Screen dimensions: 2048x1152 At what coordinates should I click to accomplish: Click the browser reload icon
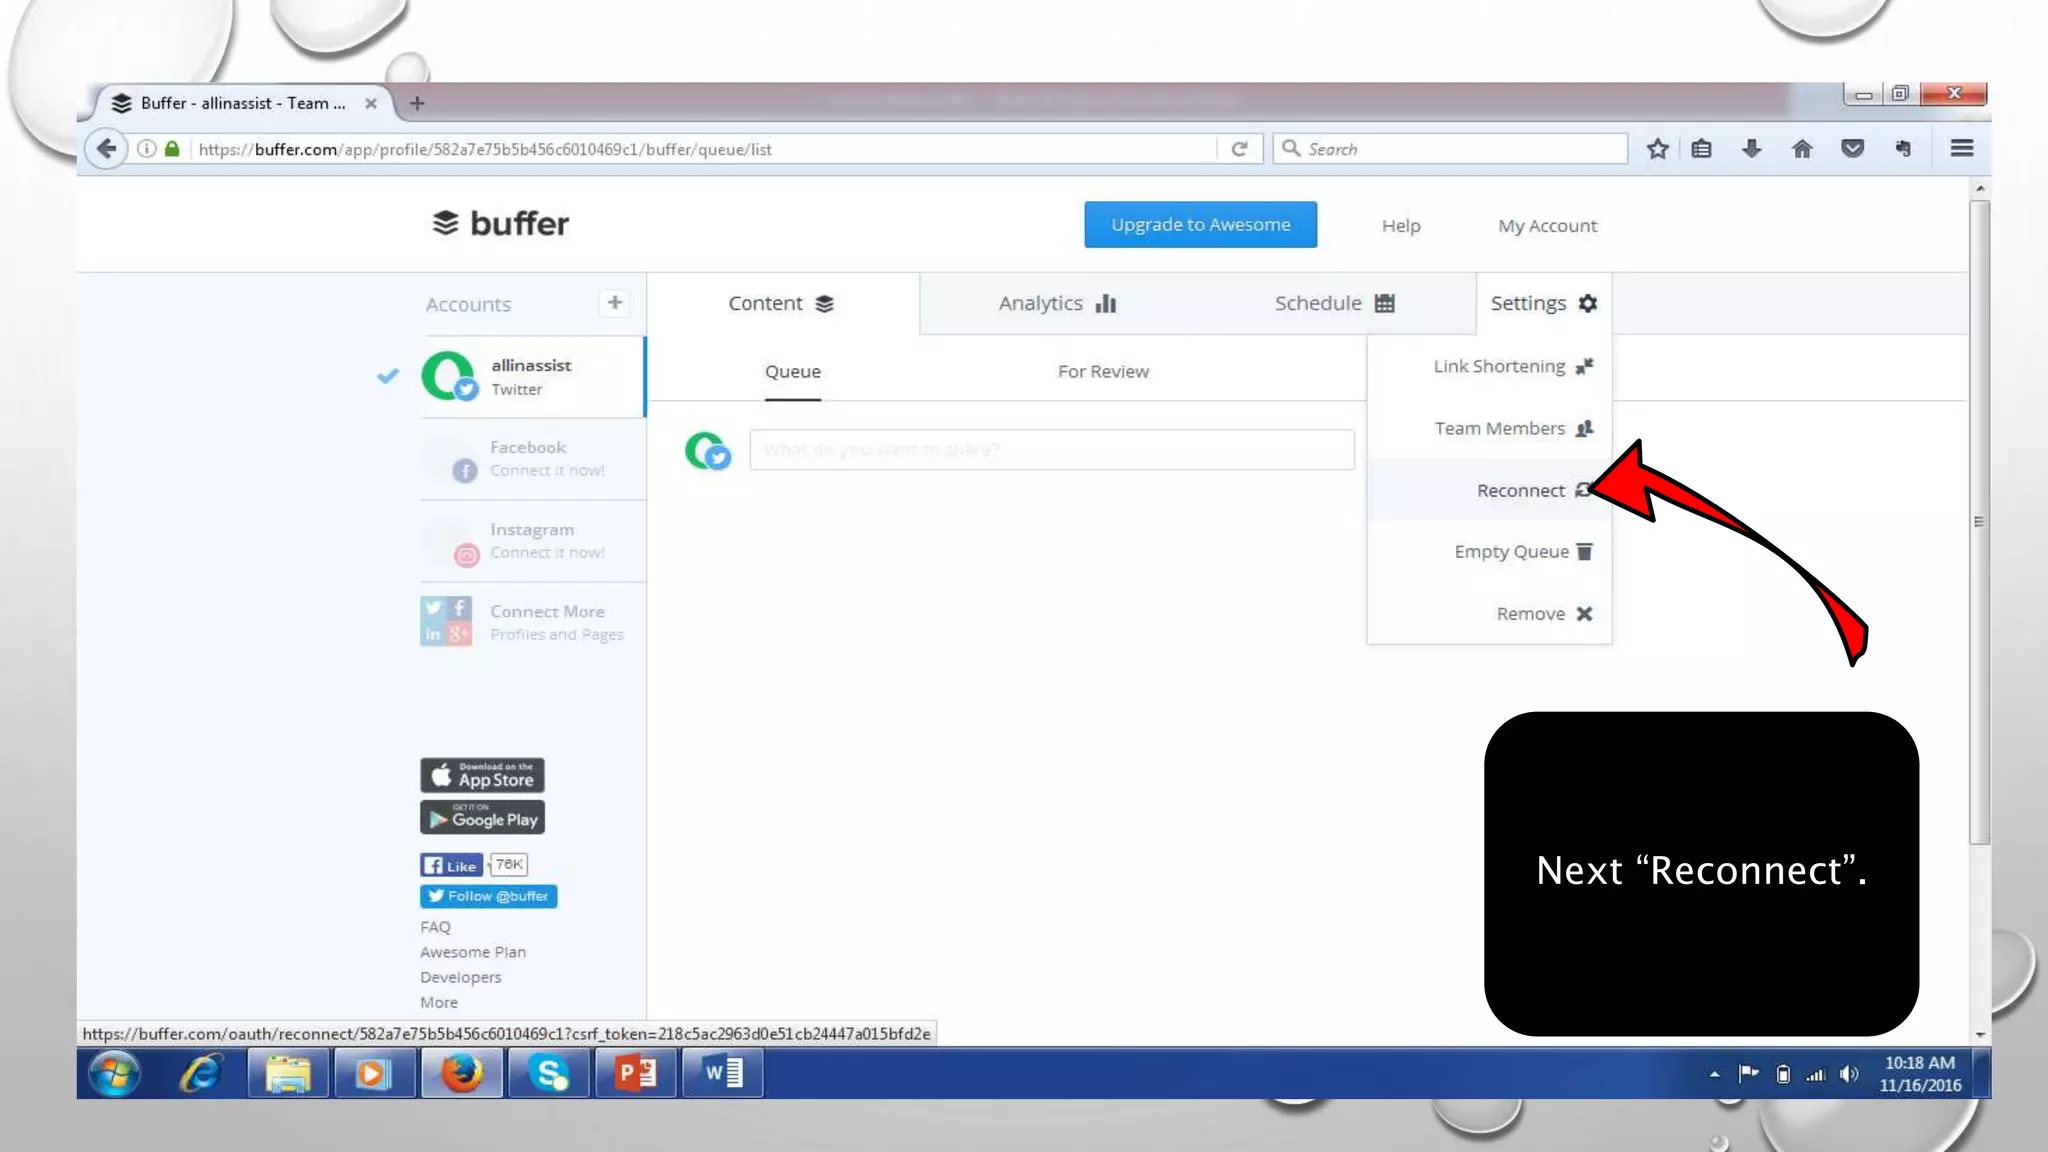1239,149
